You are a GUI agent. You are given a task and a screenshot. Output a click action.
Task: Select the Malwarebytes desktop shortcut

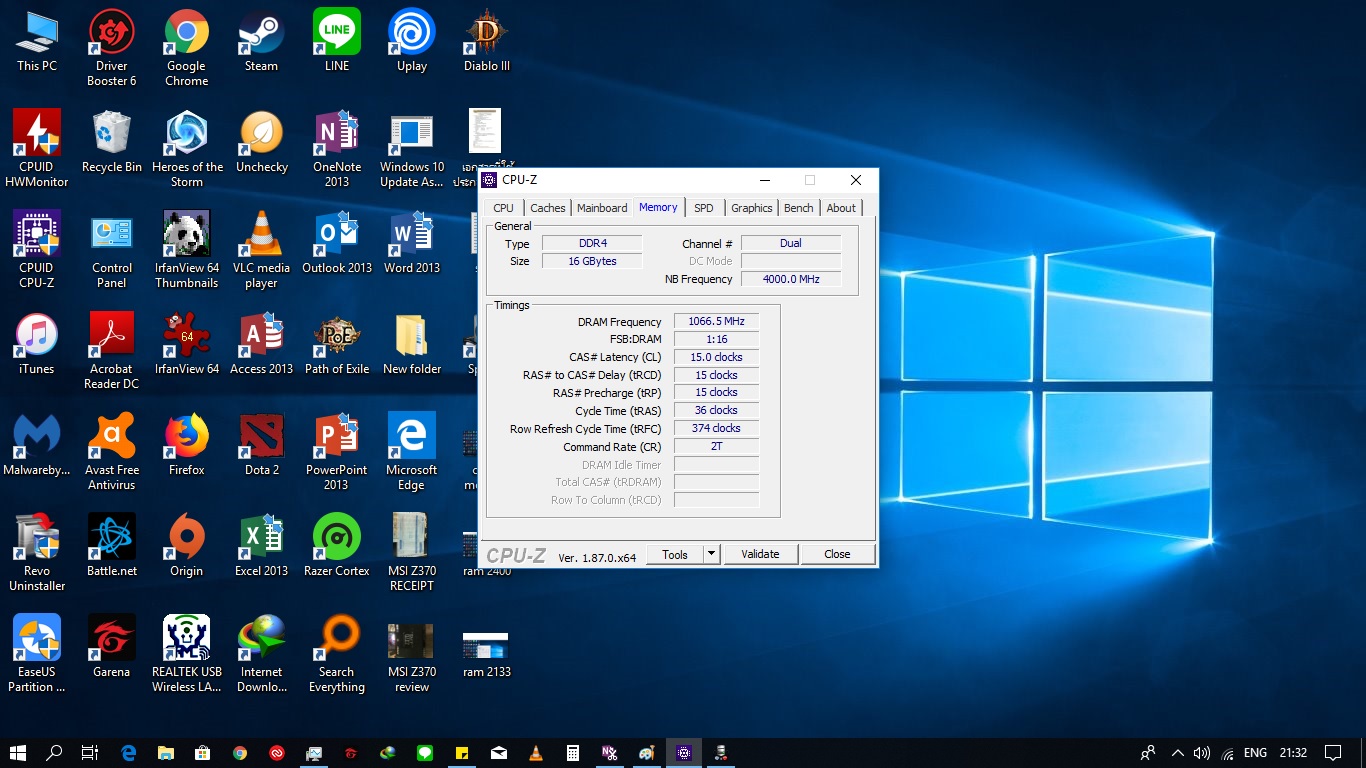pos(37,445)
